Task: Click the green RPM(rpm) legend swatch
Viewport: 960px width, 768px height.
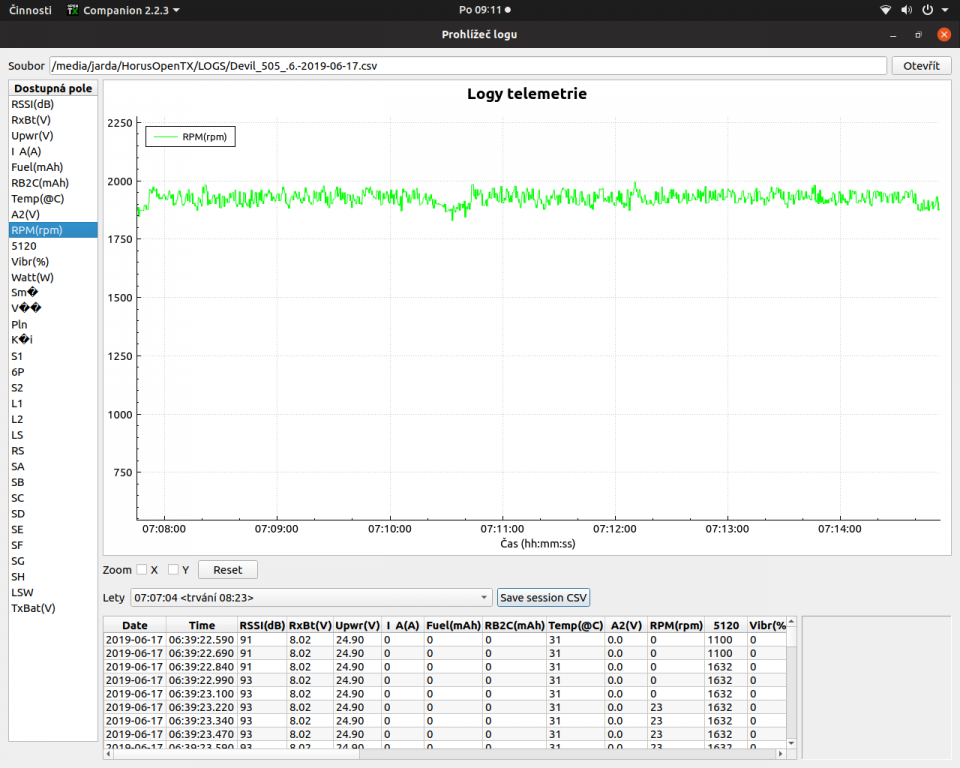Action: tap(165, 138)
